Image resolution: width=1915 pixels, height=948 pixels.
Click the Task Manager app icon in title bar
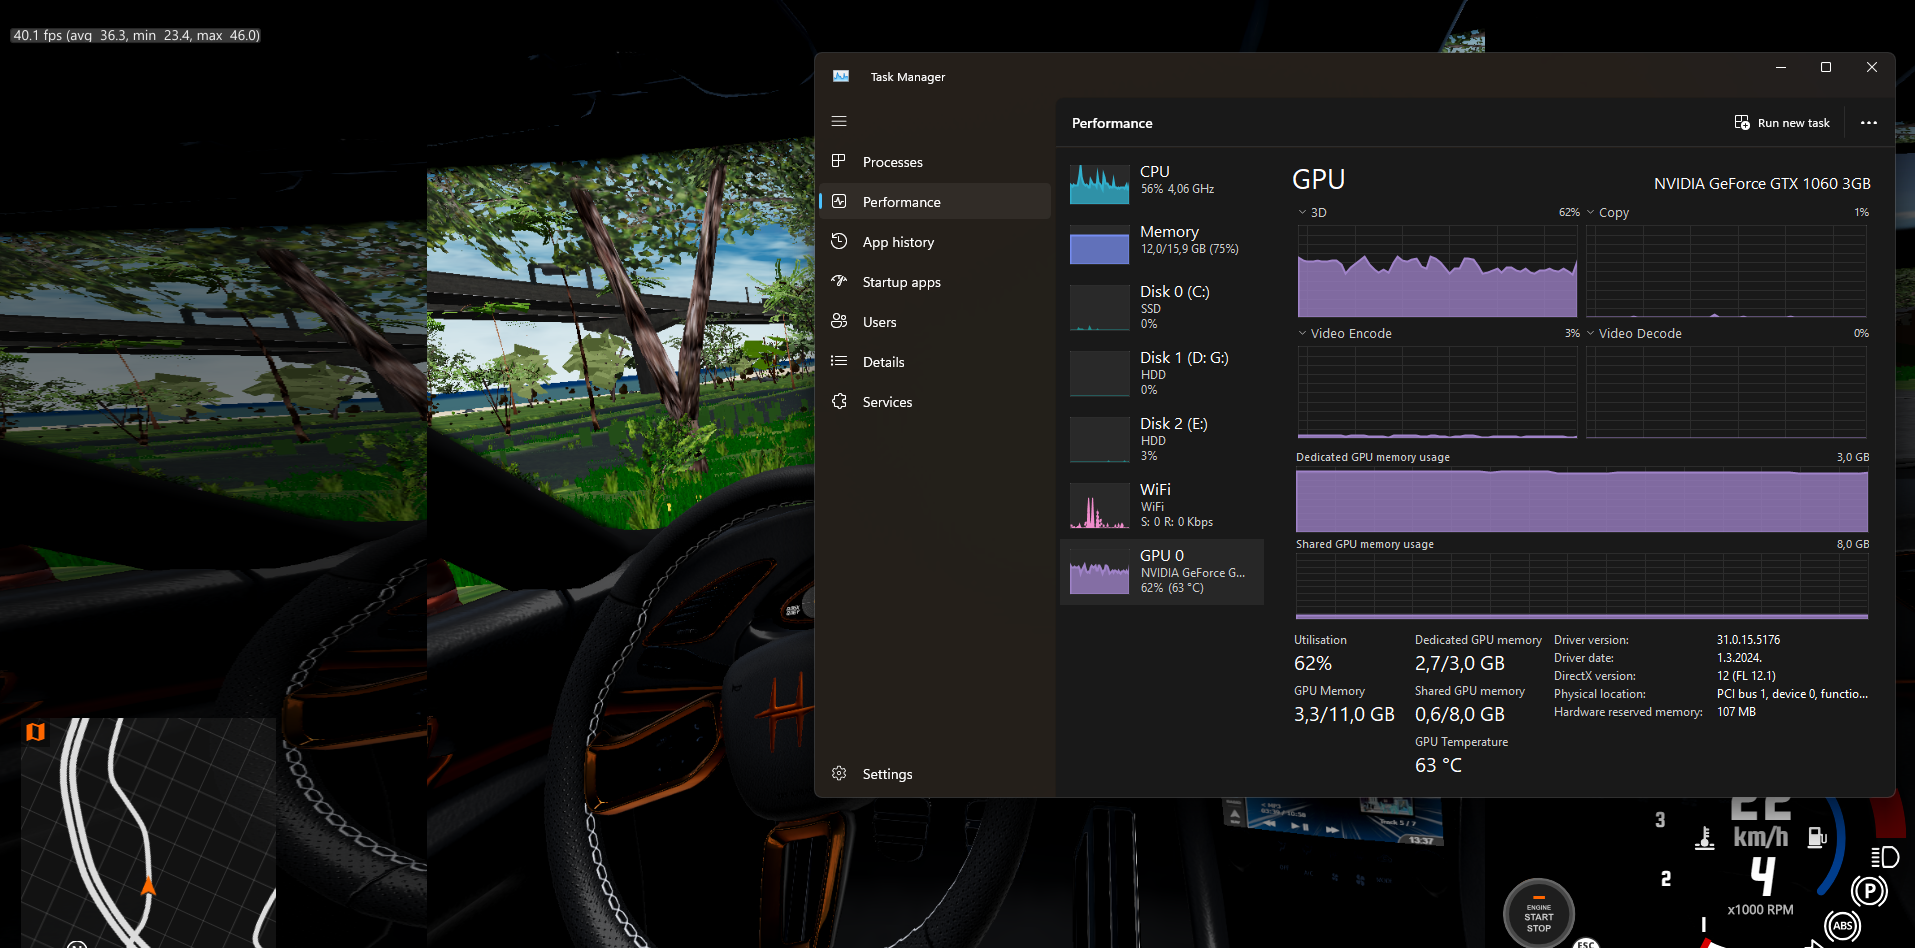[841, 76]
